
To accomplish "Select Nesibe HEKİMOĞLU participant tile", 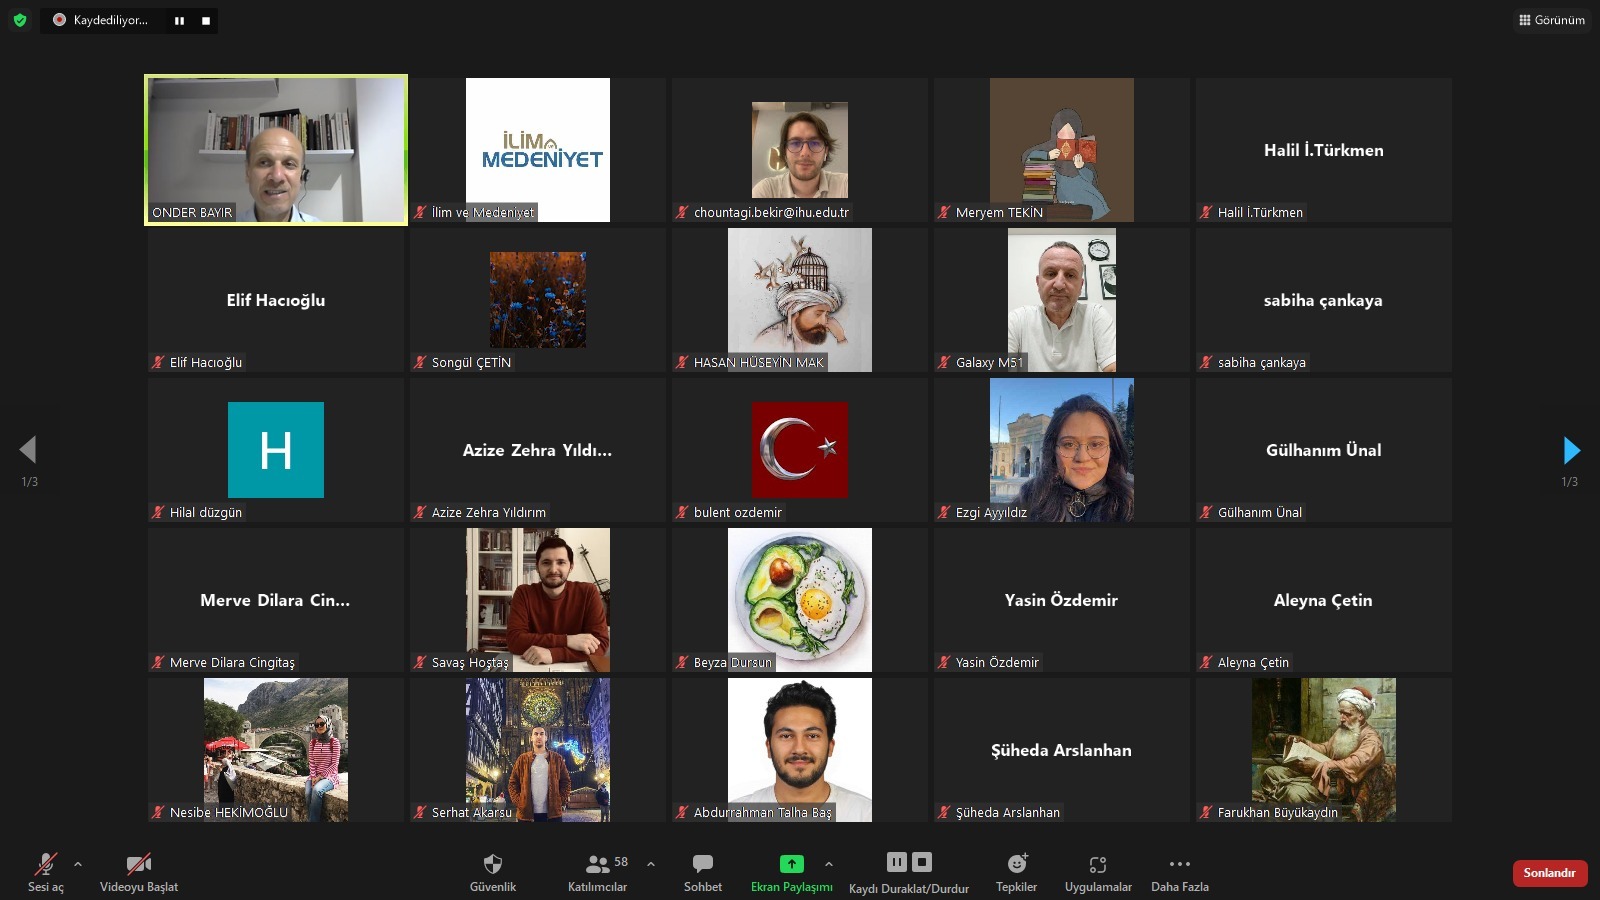I will (276, 750).
